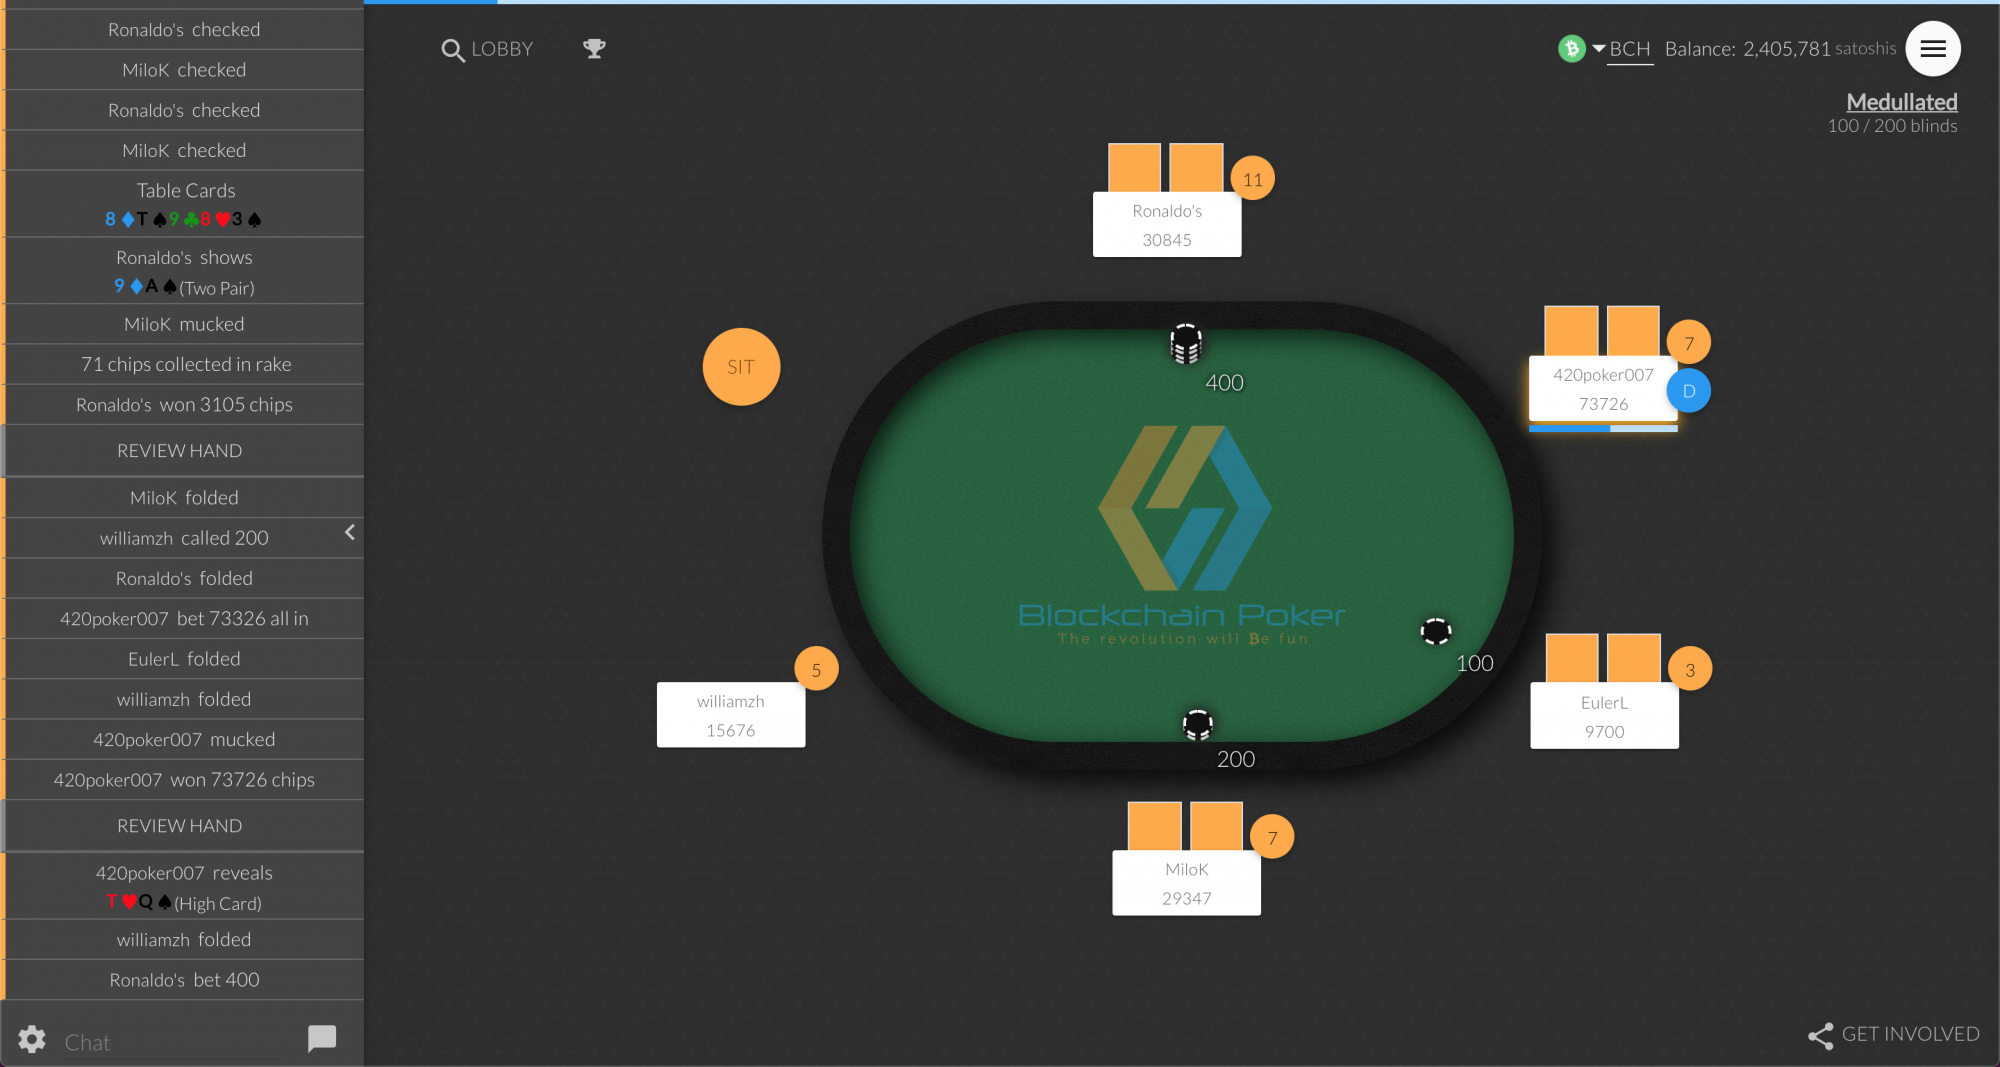Image resolution: width=2000 pixels, height=1067 pixels.
Task: Click 420poker007's face-down hole cards
Action: (1602, 331)
